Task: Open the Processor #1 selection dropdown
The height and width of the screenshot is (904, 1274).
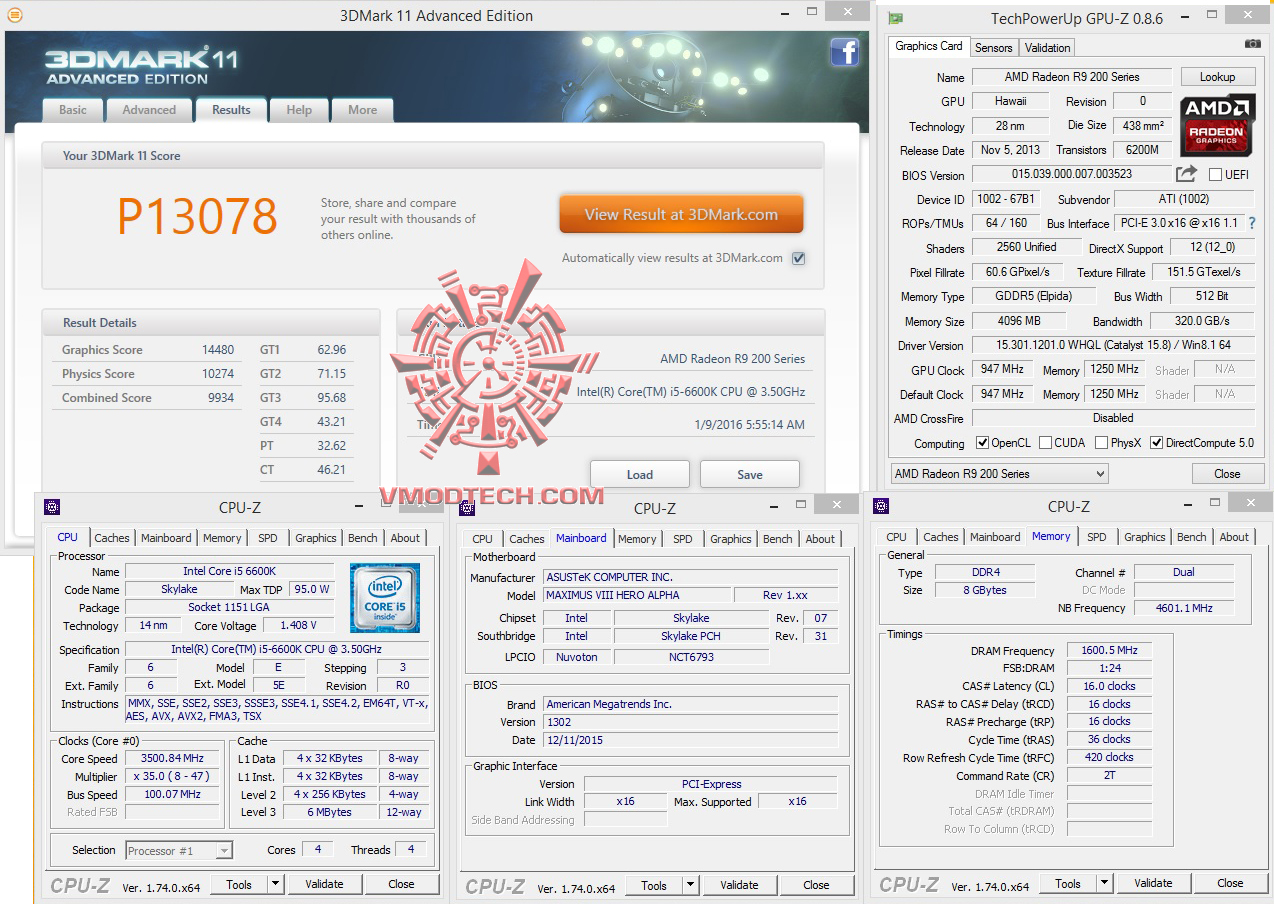Action: coord(179,851)
